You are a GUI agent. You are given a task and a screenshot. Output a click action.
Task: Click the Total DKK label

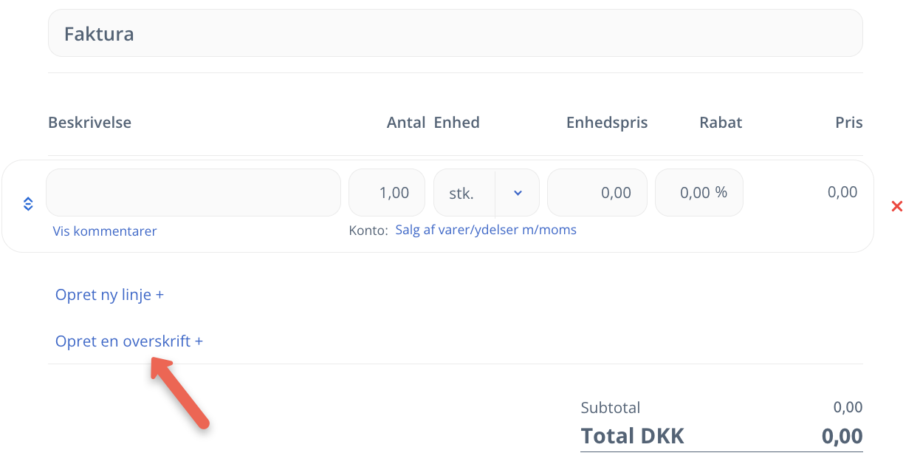tap(632, 436)
